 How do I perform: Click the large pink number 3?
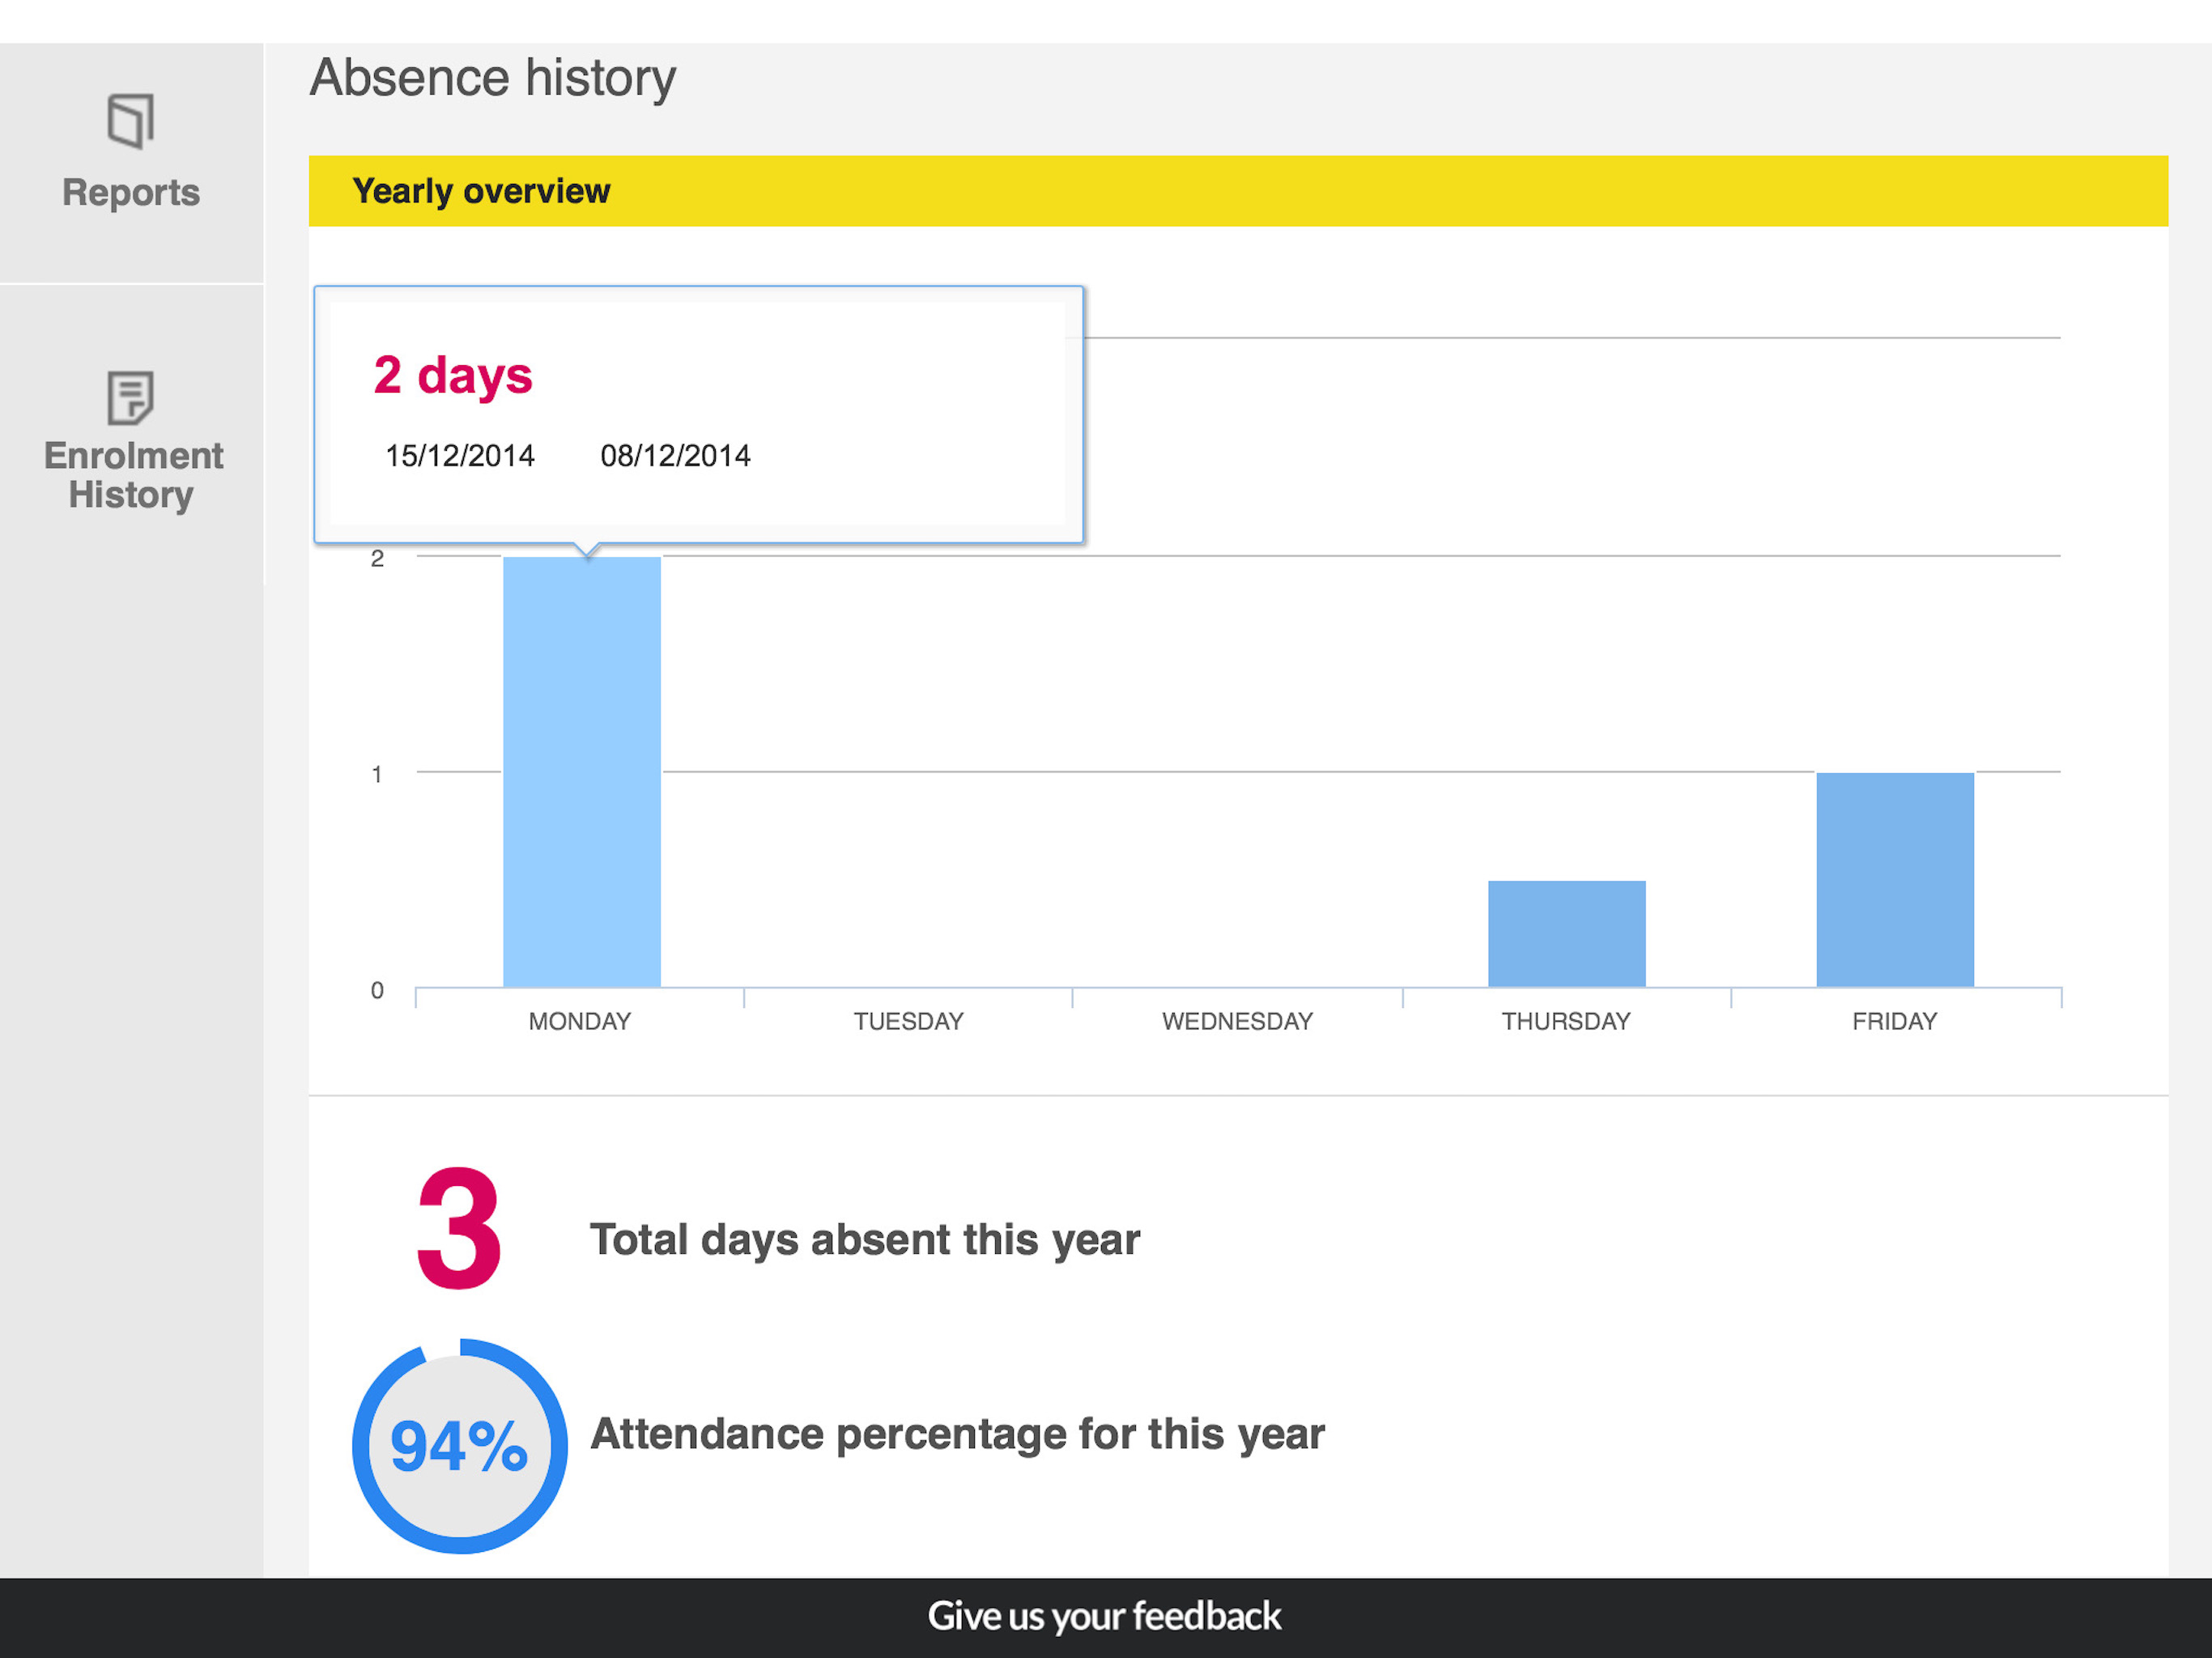pos(459,1229)
